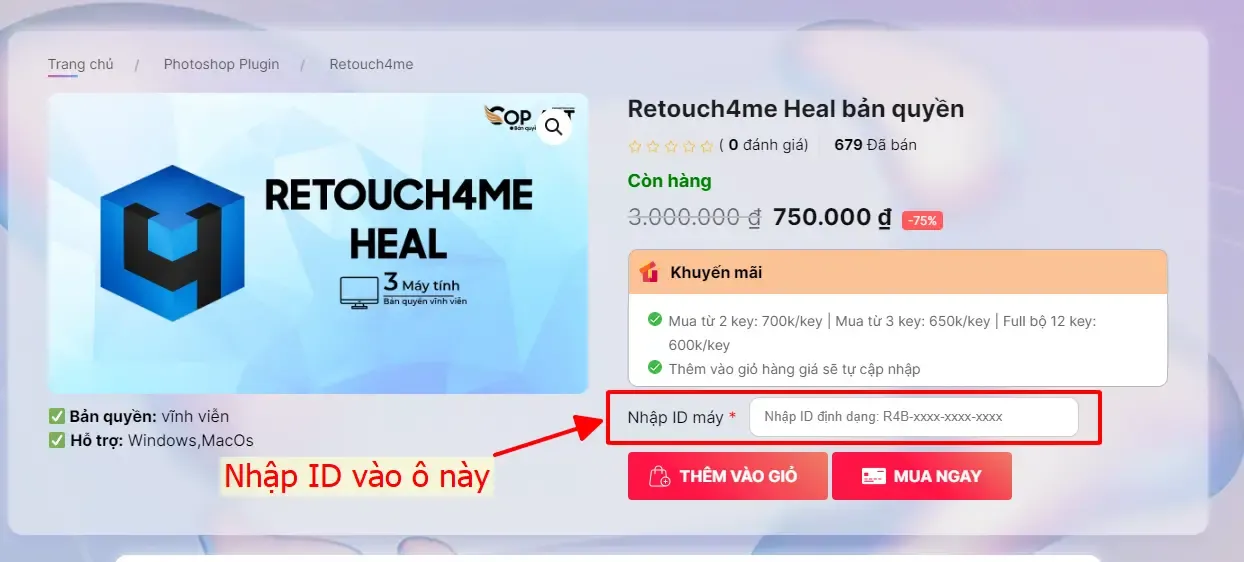Click the green checkmark beside Hỗ trợ

(x=57, y=440)
